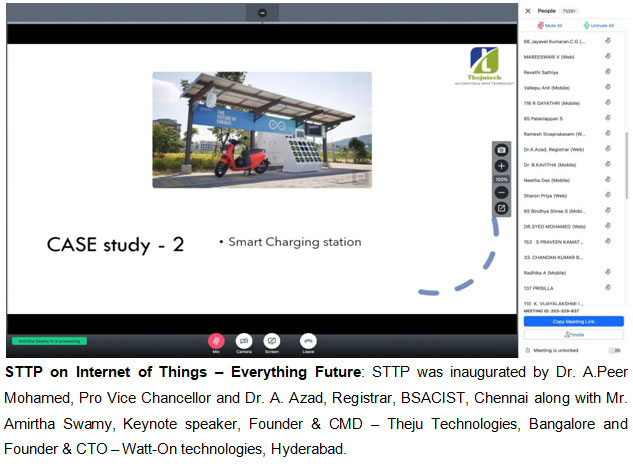Unmute the microphone with the Mic button

215,341
